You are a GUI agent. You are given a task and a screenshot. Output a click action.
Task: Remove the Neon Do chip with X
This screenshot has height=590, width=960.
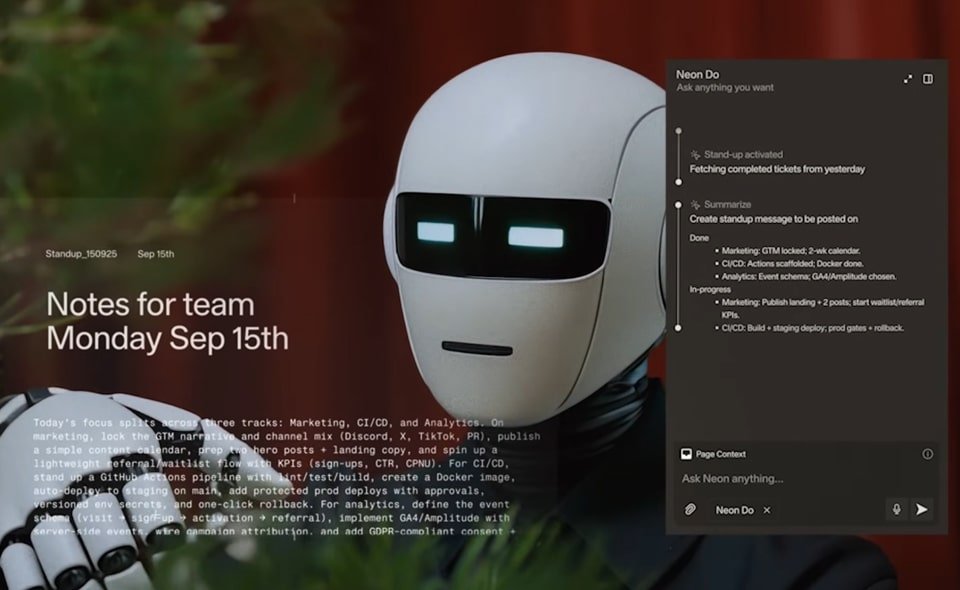(767, 510)
